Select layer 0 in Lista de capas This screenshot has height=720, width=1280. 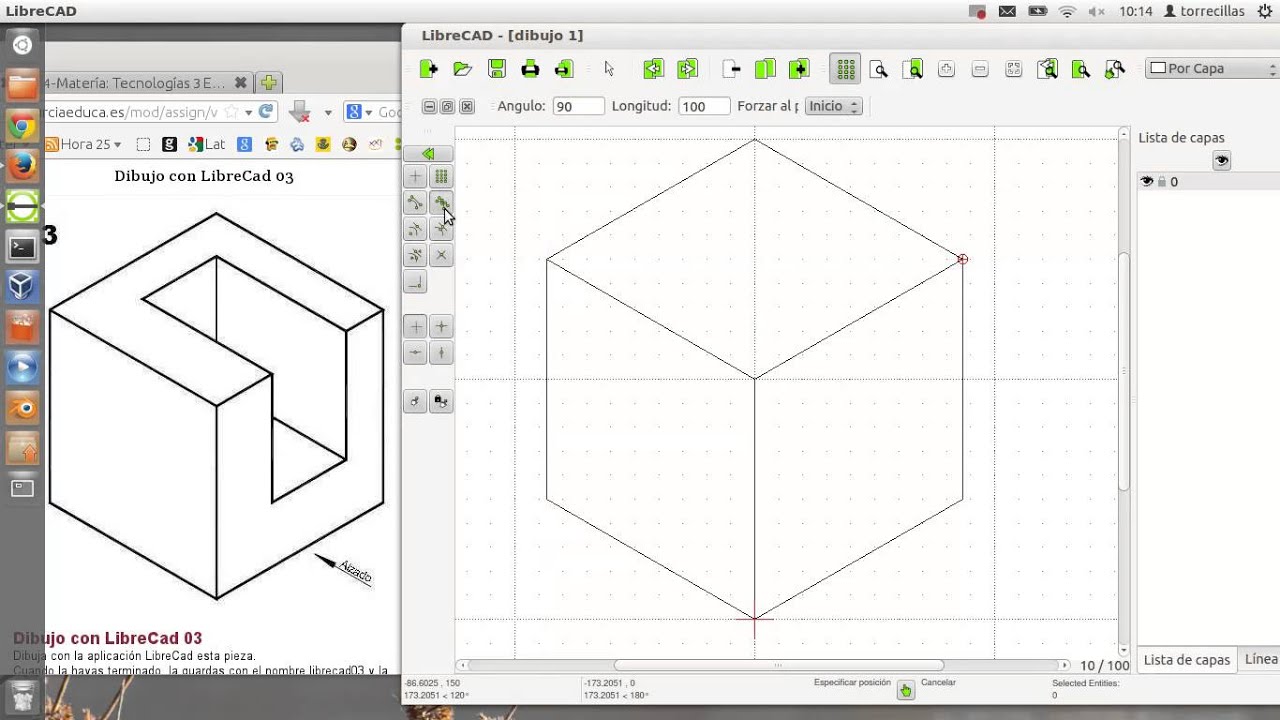tap(1209, 182)
